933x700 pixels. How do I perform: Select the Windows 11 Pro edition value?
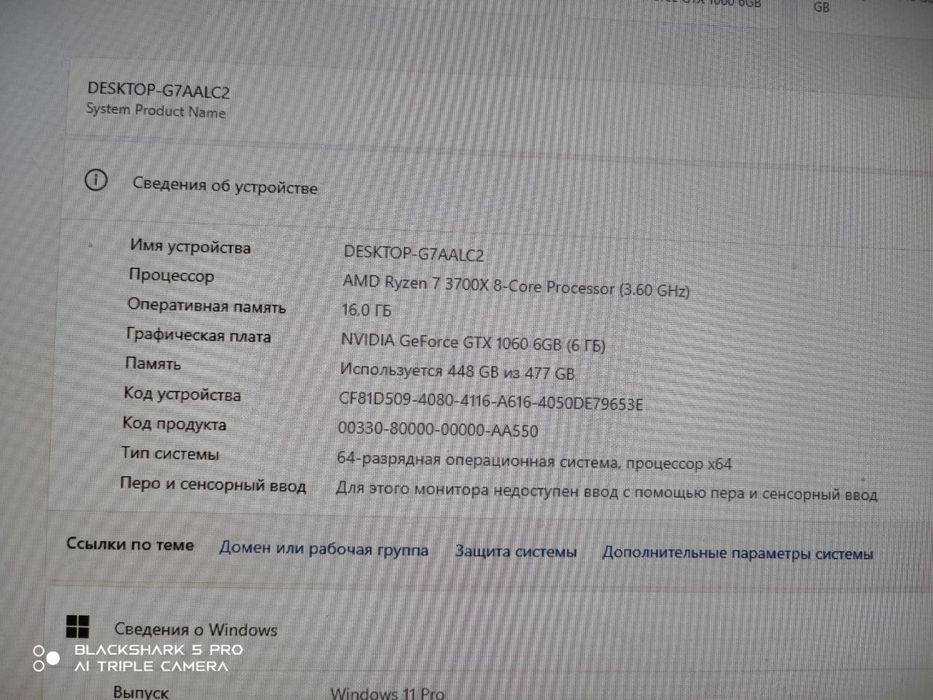[387, 693]
